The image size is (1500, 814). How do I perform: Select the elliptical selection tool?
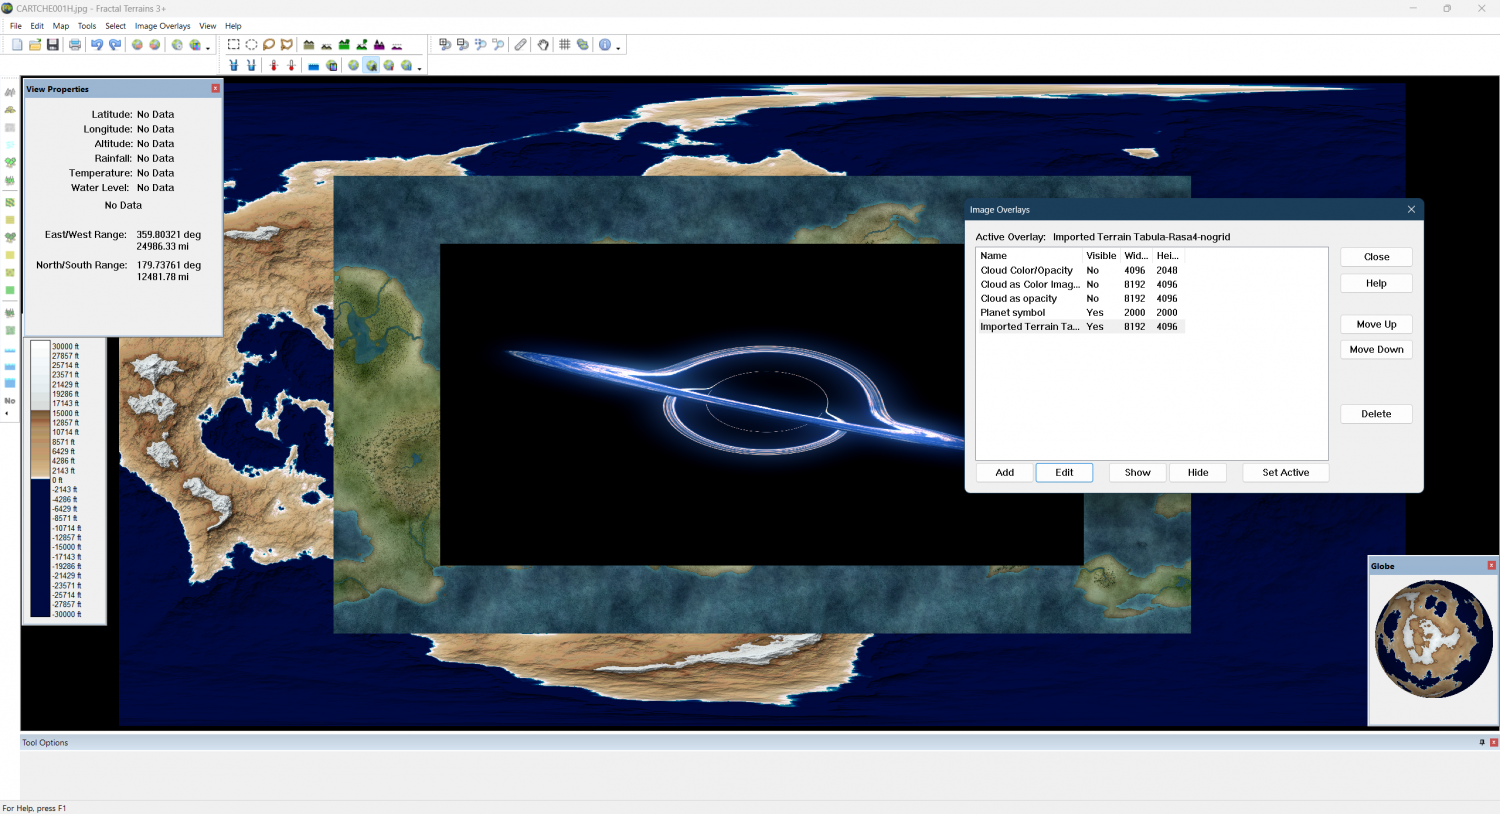tap(251, 45)
